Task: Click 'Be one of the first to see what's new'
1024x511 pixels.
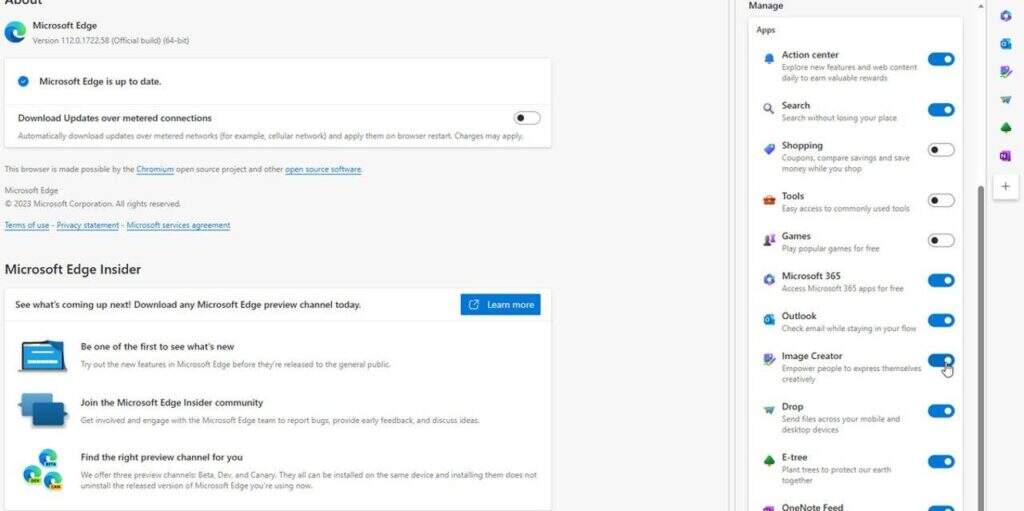Action: coord(157,347)
